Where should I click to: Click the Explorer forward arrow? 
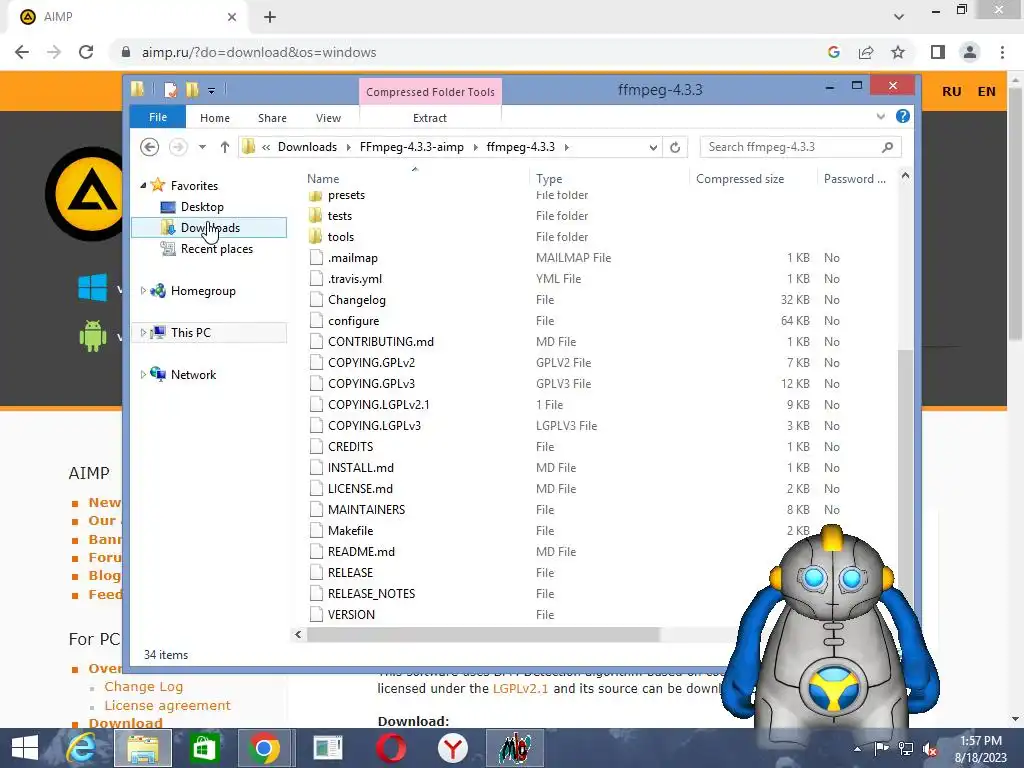(x=178, y=147)
